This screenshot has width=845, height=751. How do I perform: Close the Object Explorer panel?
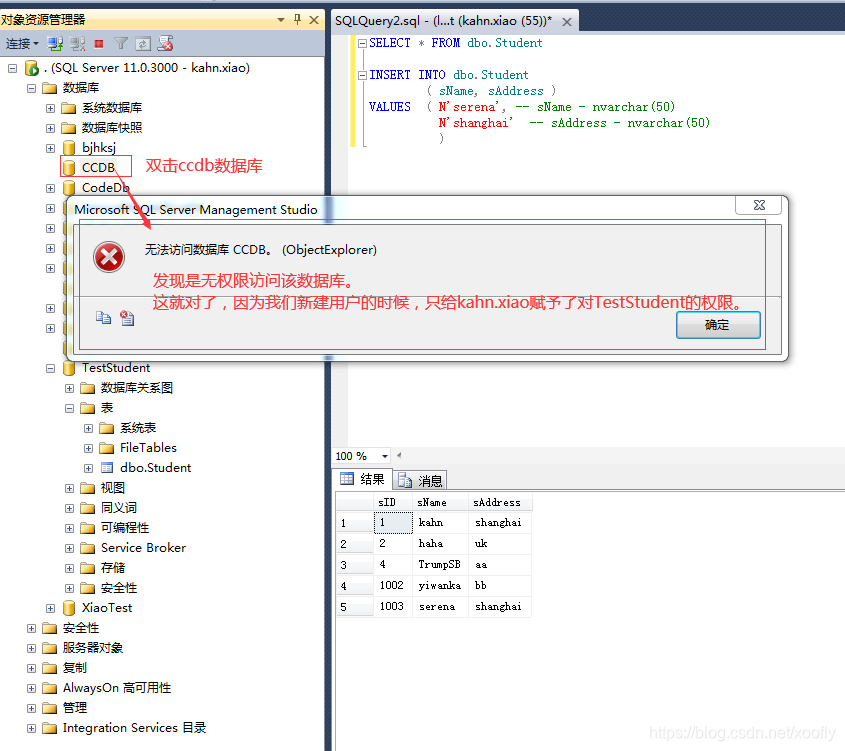tap(314, 20)
